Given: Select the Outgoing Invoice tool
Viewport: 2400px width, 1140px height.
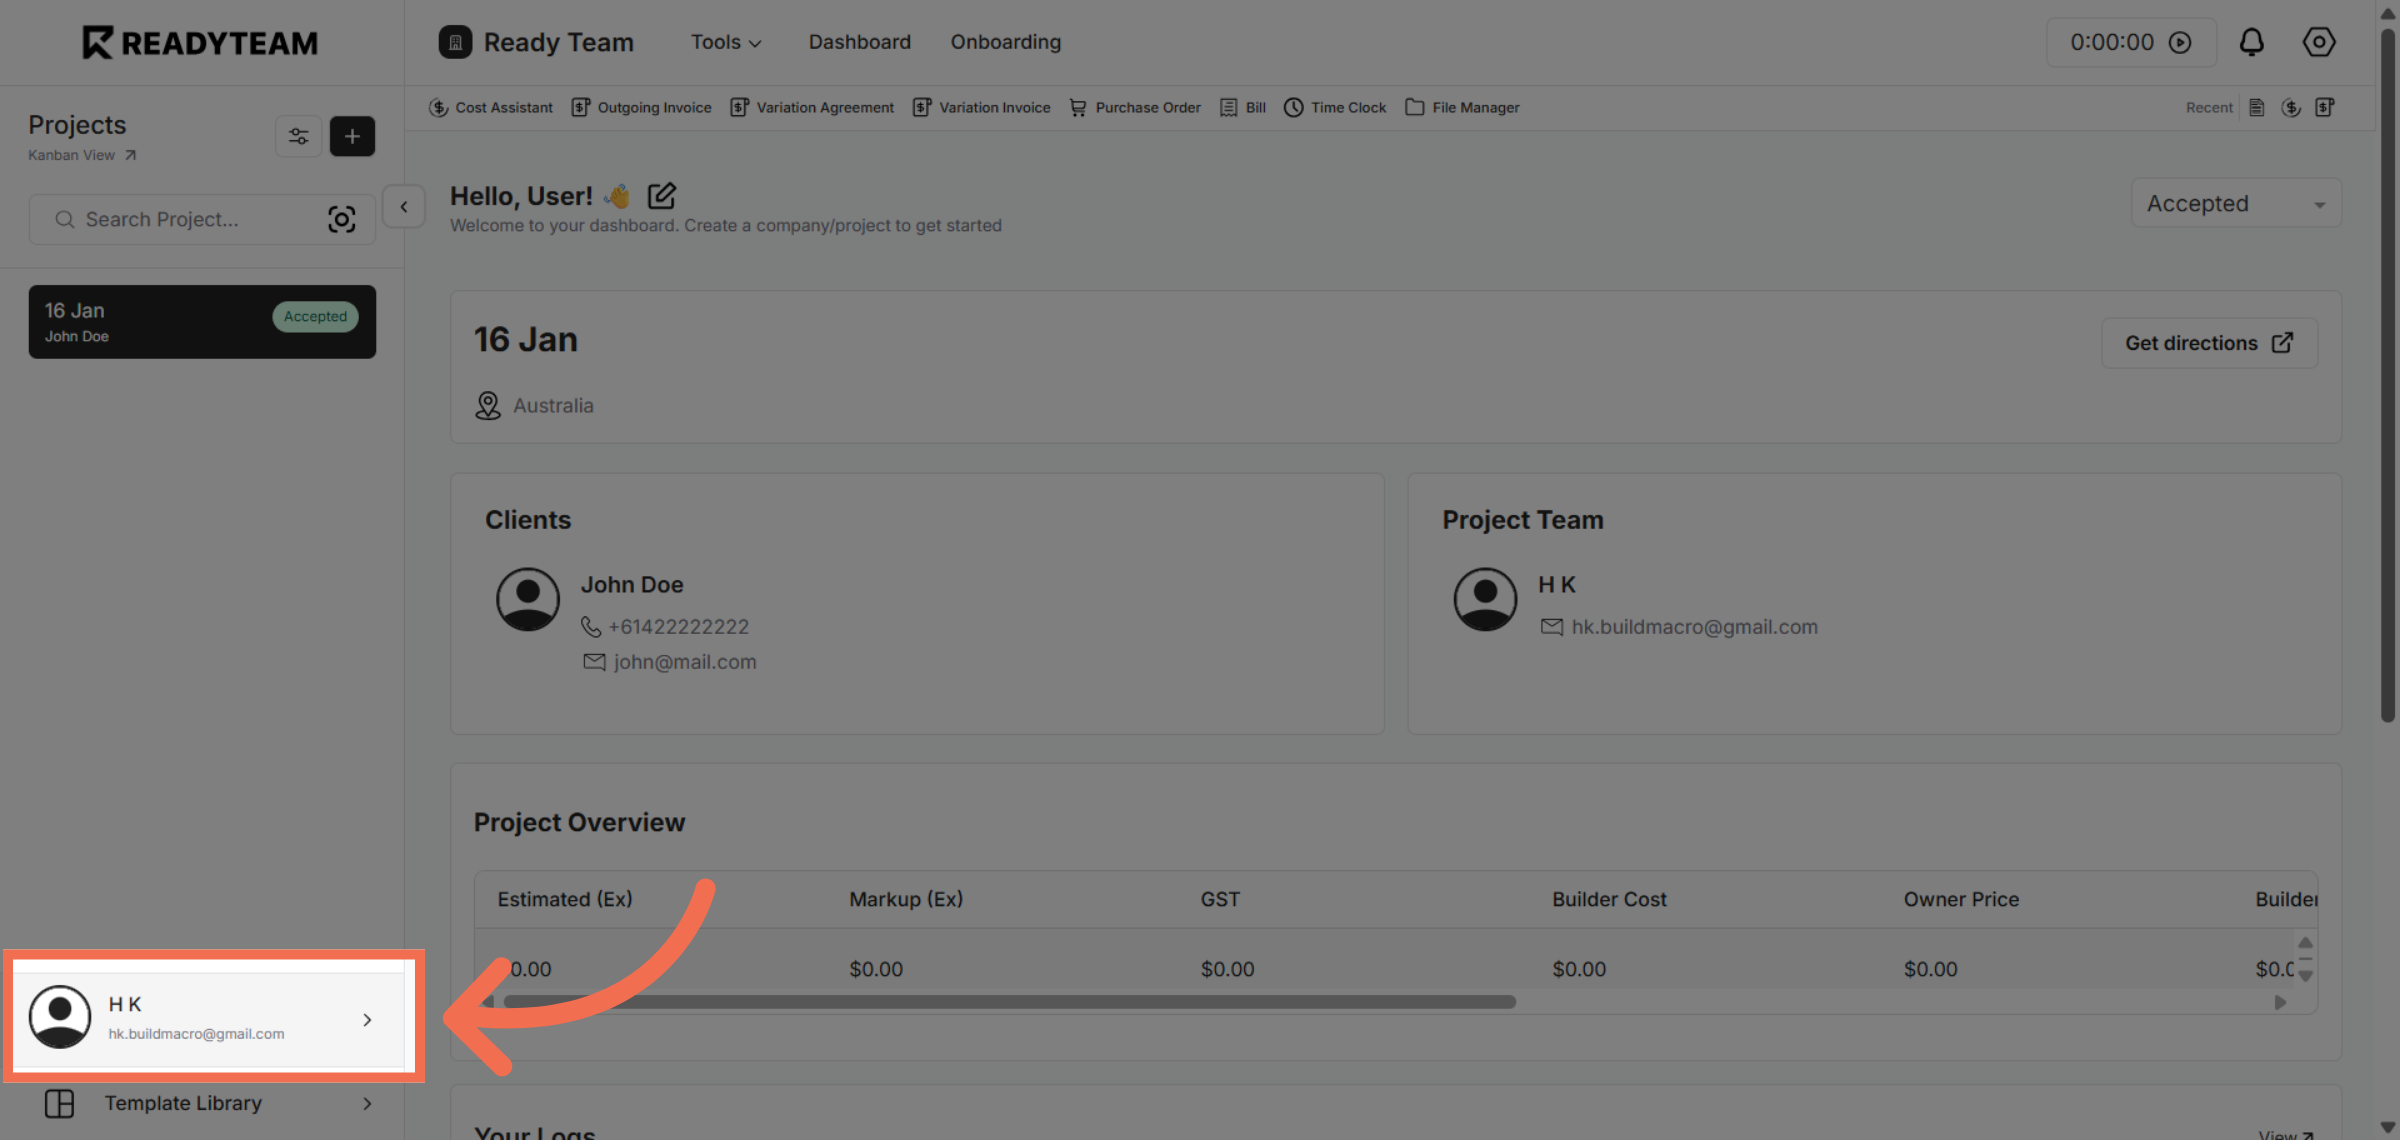Looking at the screenshot, I should [x=641, y=107].
